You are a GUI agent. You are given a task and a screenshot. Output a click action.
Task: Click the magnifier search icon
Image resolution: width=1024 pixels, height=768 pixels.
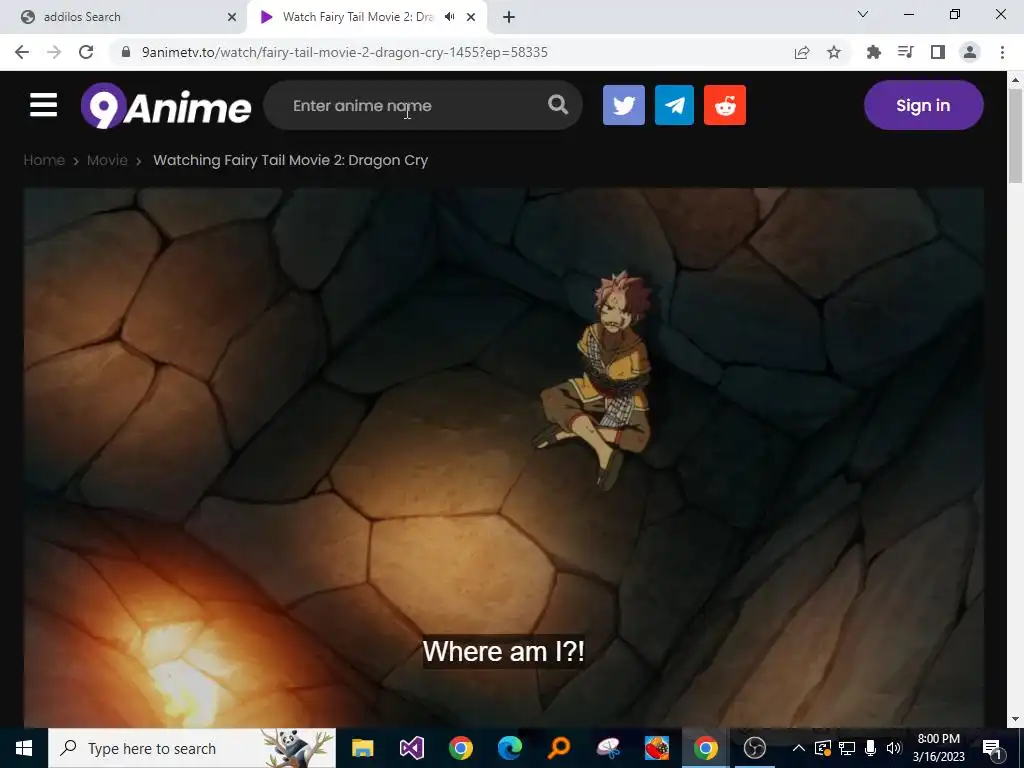click(x=558, y=104)
